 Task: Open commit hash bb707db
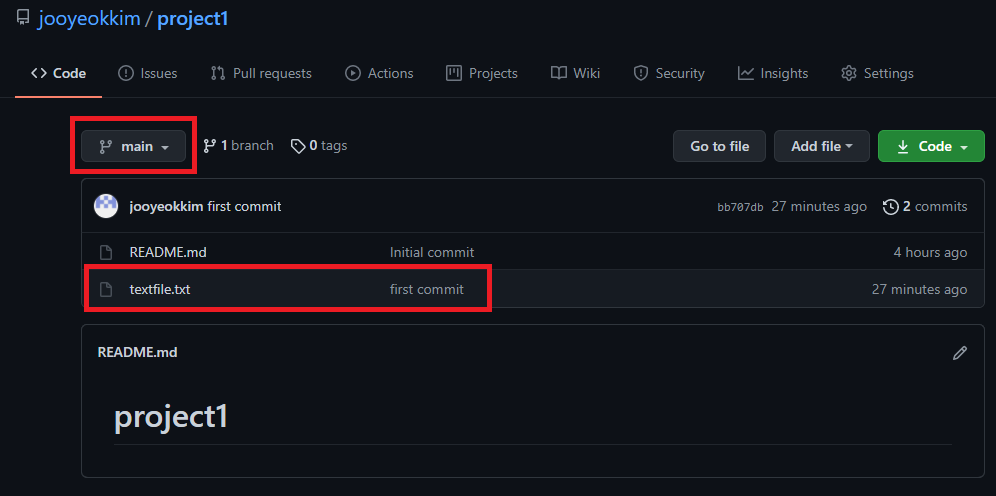point(740,207)
